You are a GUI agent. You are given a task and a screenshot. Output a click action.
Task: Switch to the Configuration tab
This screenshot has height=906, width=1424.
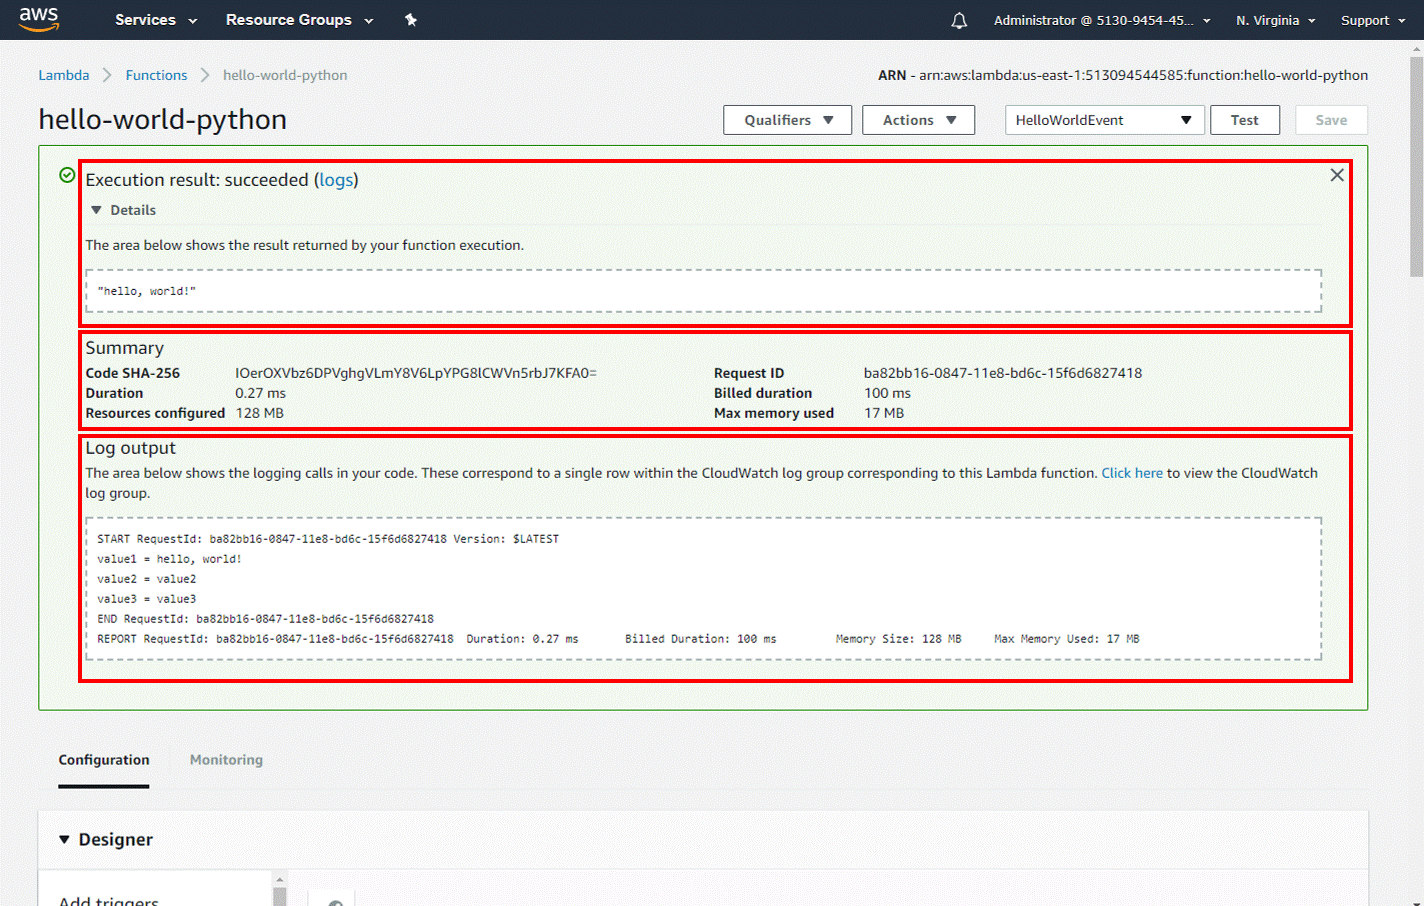[x=104, y=760]
